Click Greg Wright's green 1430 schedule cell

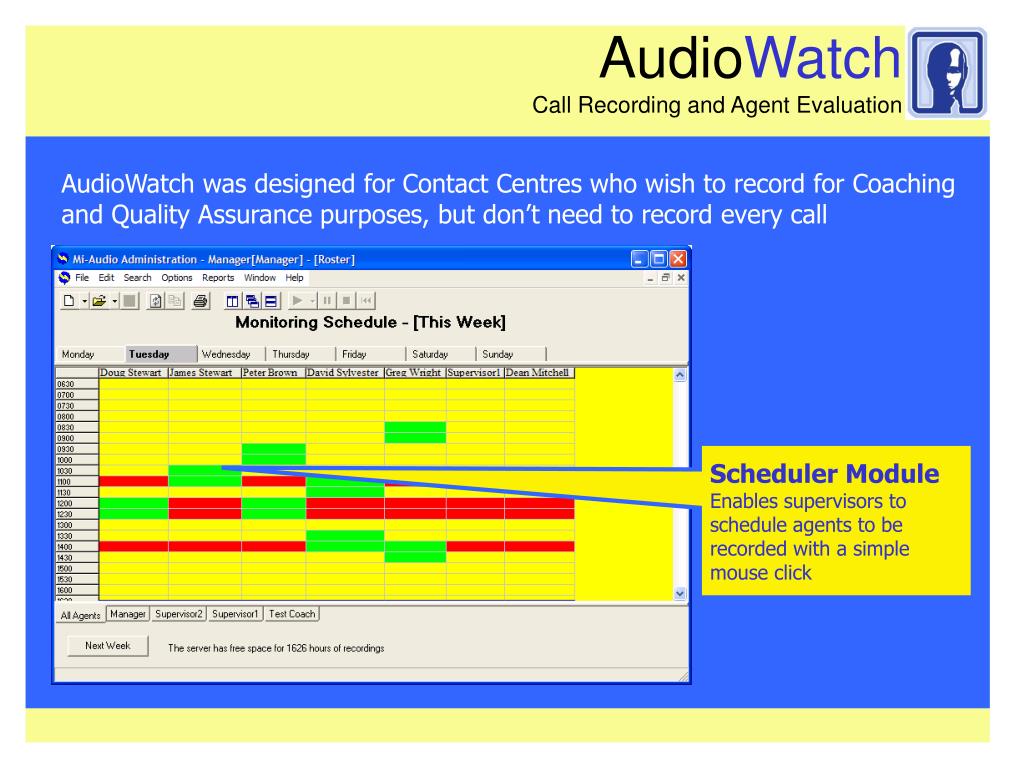coord(415,557)
